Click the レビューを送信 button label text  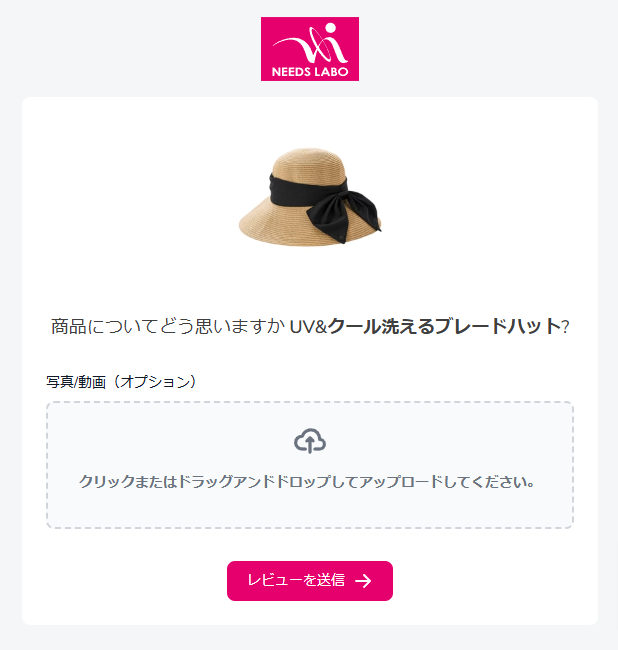pyautogui.click(x=296, y=580)
